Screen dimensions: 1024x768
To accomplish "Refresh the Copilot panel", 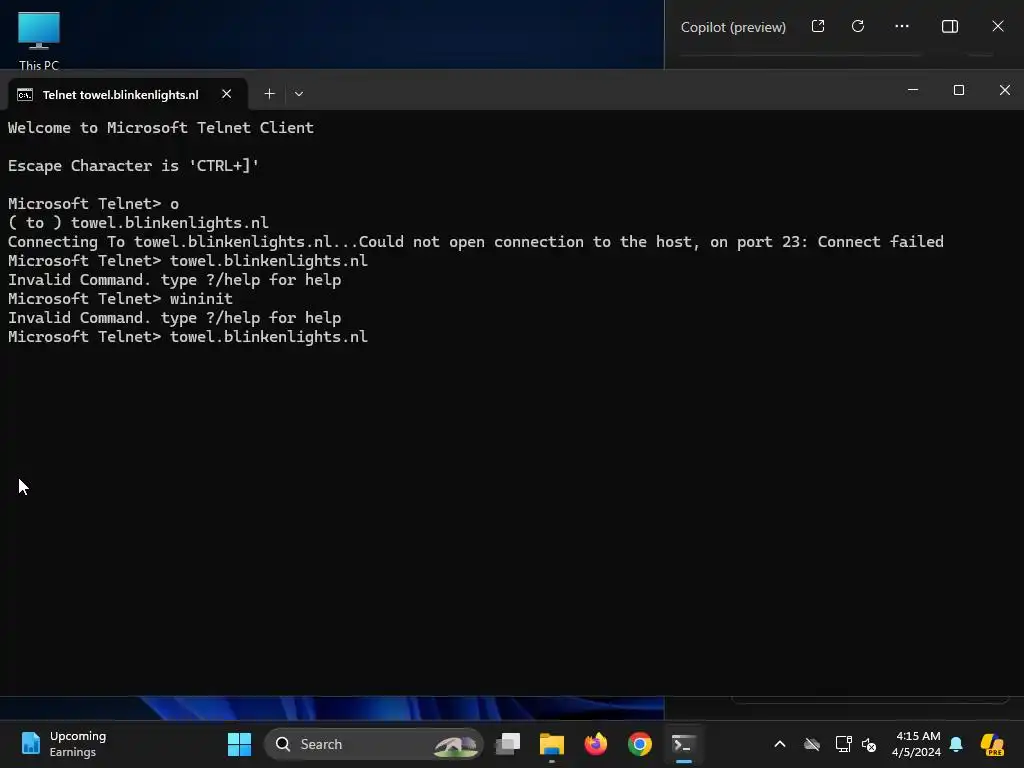I will (x=858, y=26).
